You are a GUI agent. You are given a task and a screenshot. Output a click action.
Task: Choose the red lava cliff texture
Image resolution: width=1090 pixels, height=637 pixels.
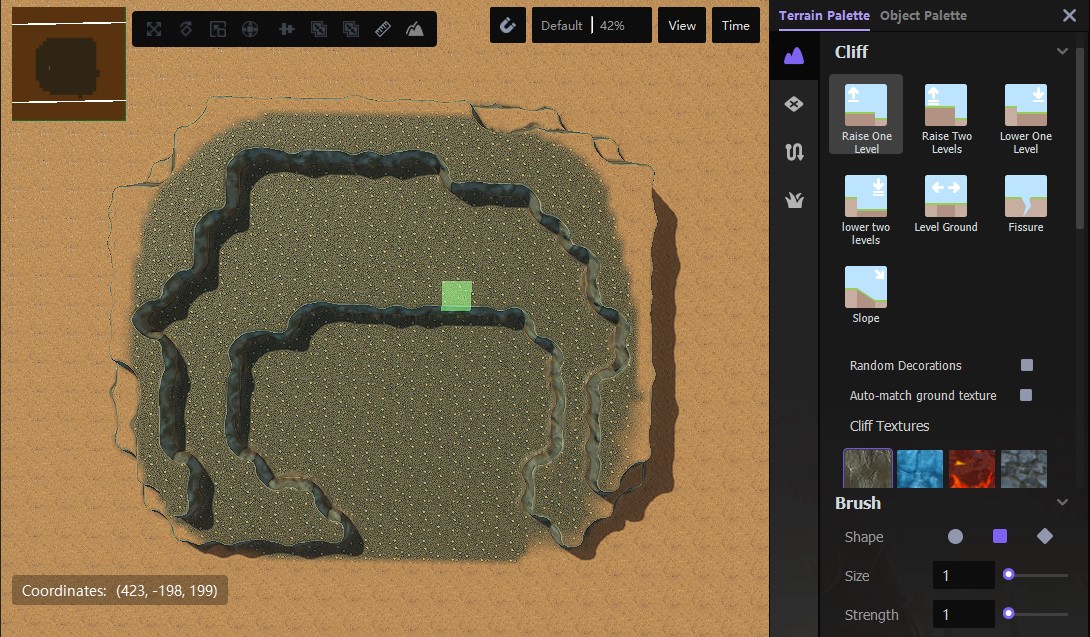972,468
